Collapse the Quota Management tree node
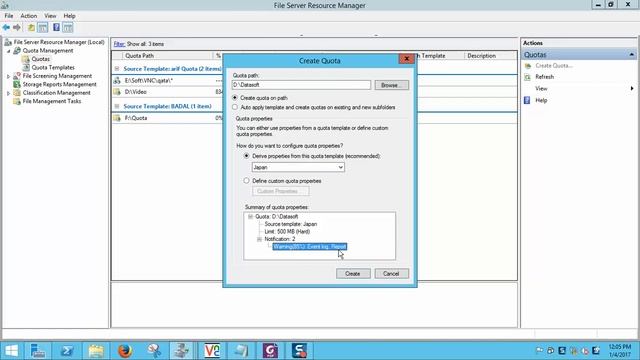Screen dimensions: 640x360 pos(8,51)
